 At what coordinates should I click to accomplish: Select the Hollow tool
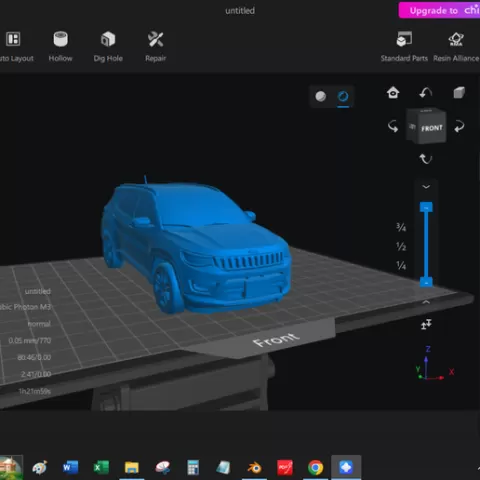tap(60, 47)
